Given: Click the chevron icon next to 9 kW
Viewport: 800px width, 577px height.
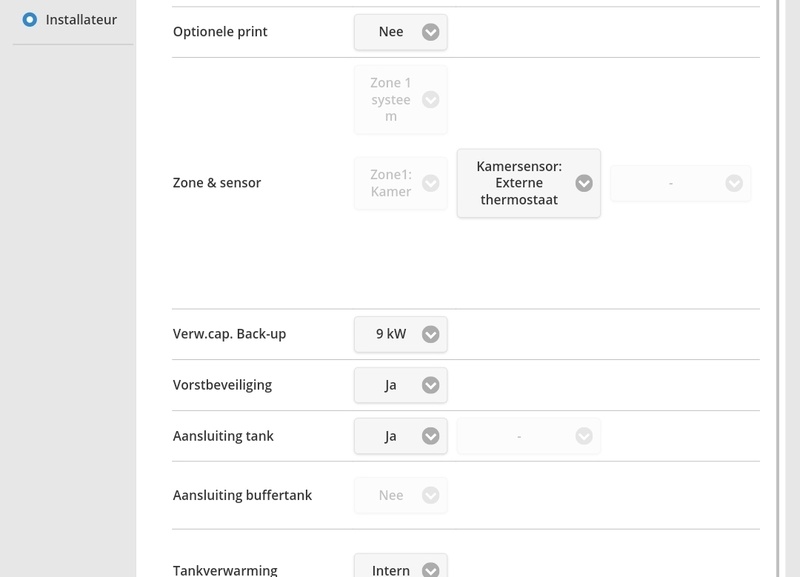Looking at the screenshot, I should coord(430,335).
